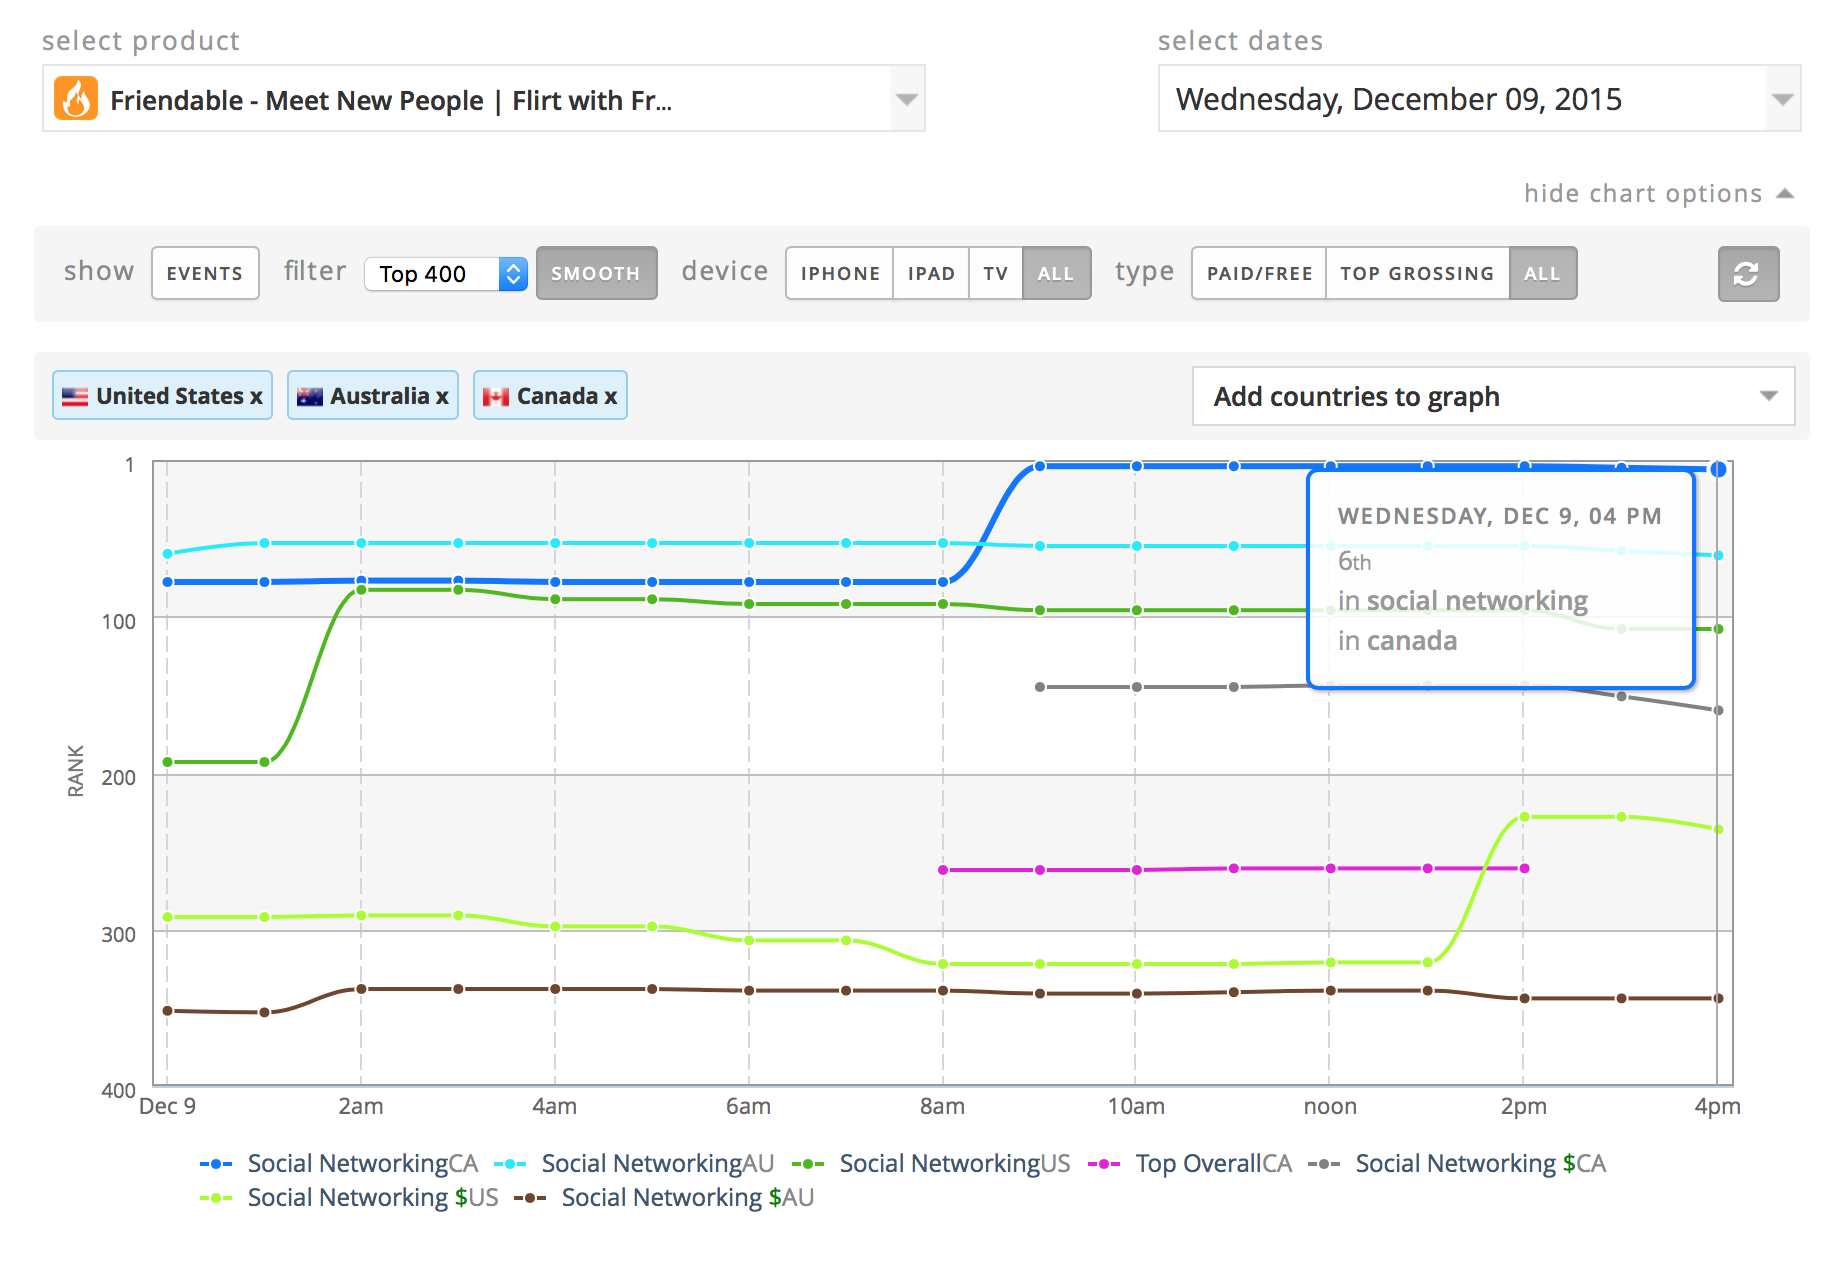Switch type to TOP GROSSING
1840x1266 pixels.
1416,272
